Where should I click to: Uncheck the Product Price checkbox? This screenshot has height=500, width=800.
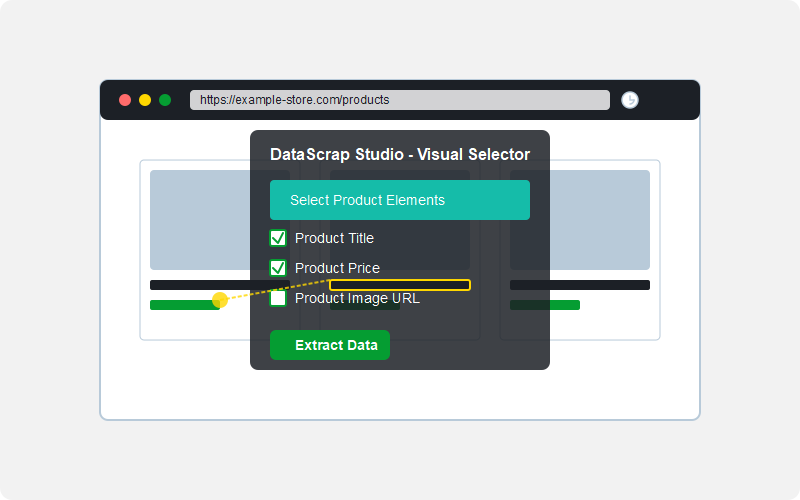278,268
